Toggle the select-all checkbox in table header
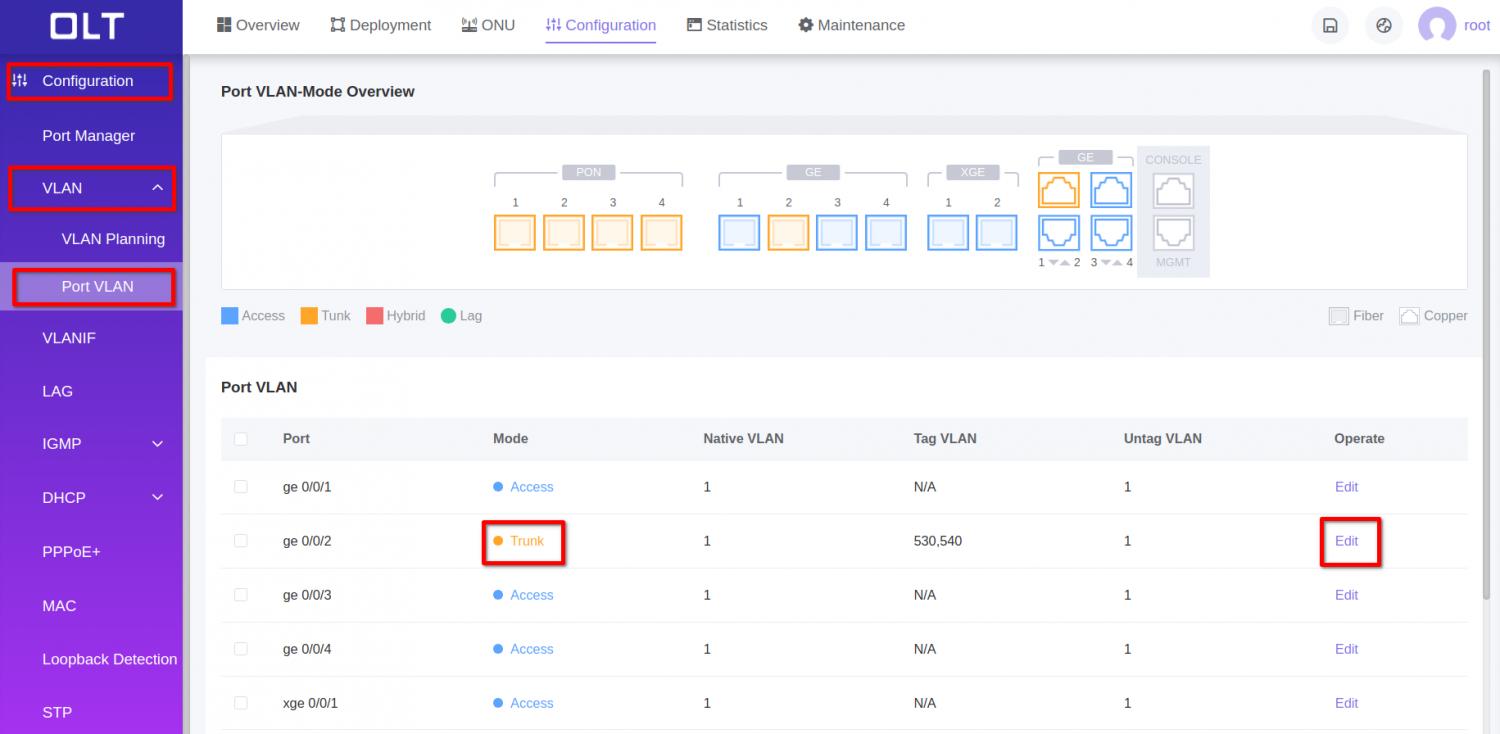1500x734 pixels. [x=241, y=439]
